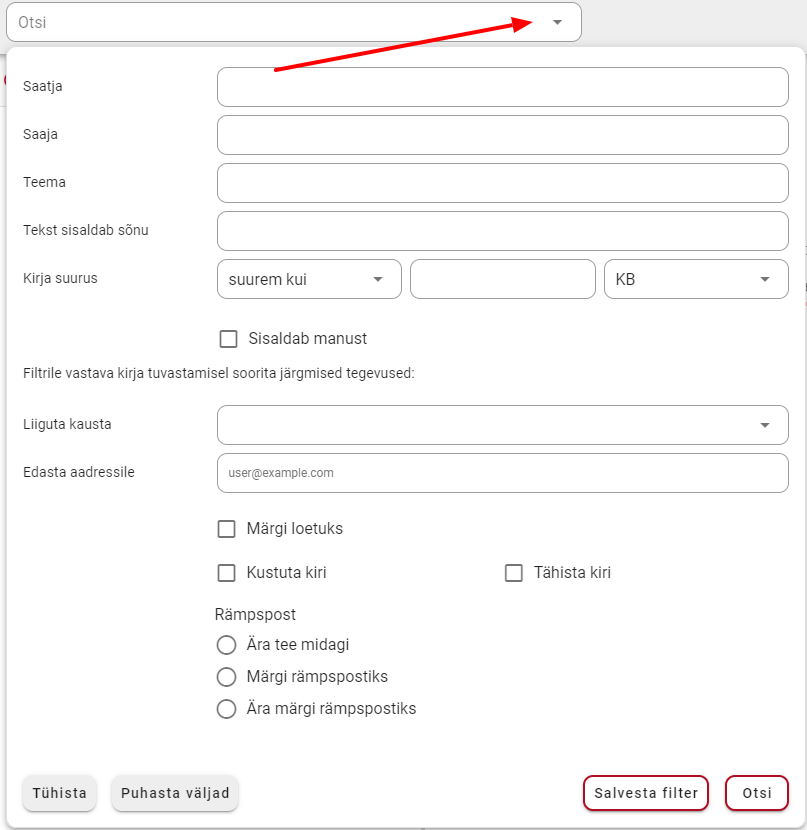807x830 pixels.
Task: Focus the Saatja sender input field
Action: click(x=503, y=87)
